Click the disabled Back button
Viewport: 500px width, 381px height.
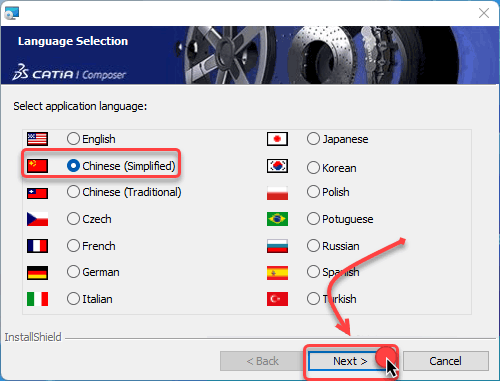[262, 361]
